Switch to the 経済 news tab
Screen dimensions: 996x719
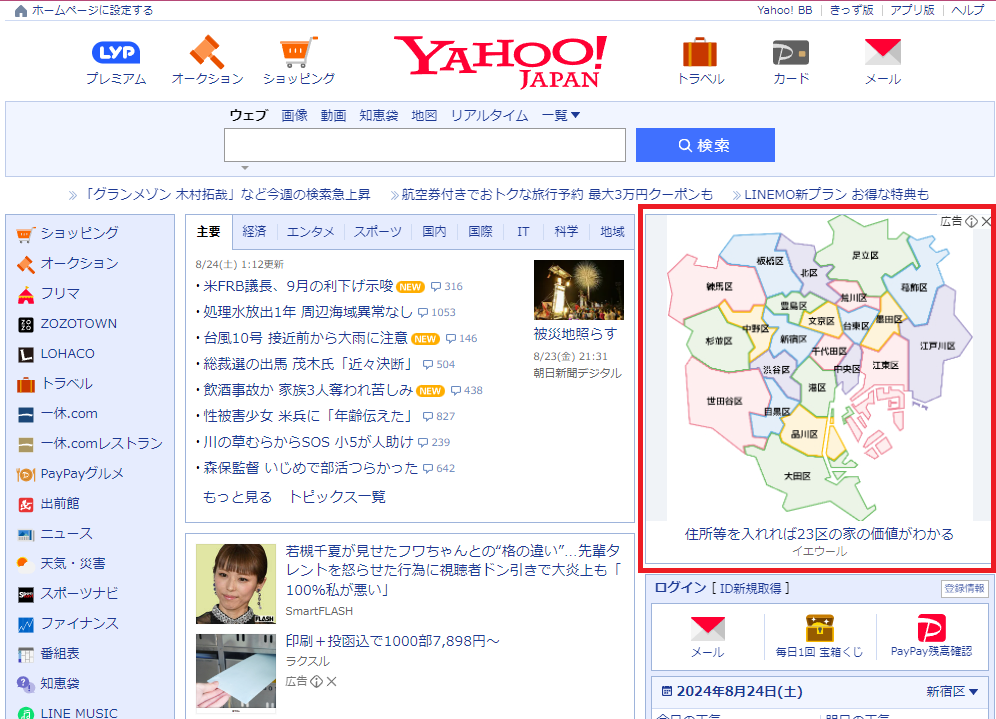254,231
